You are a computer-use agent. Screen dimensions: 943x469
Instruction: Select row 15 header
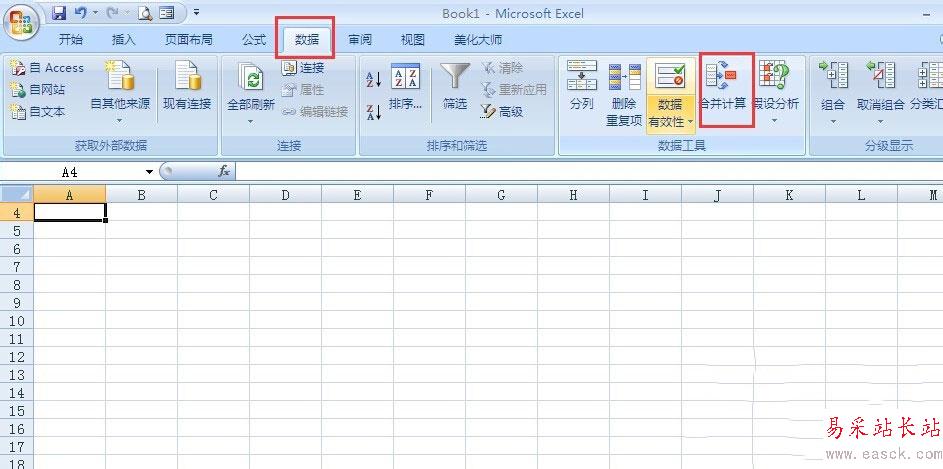[17, 411]
